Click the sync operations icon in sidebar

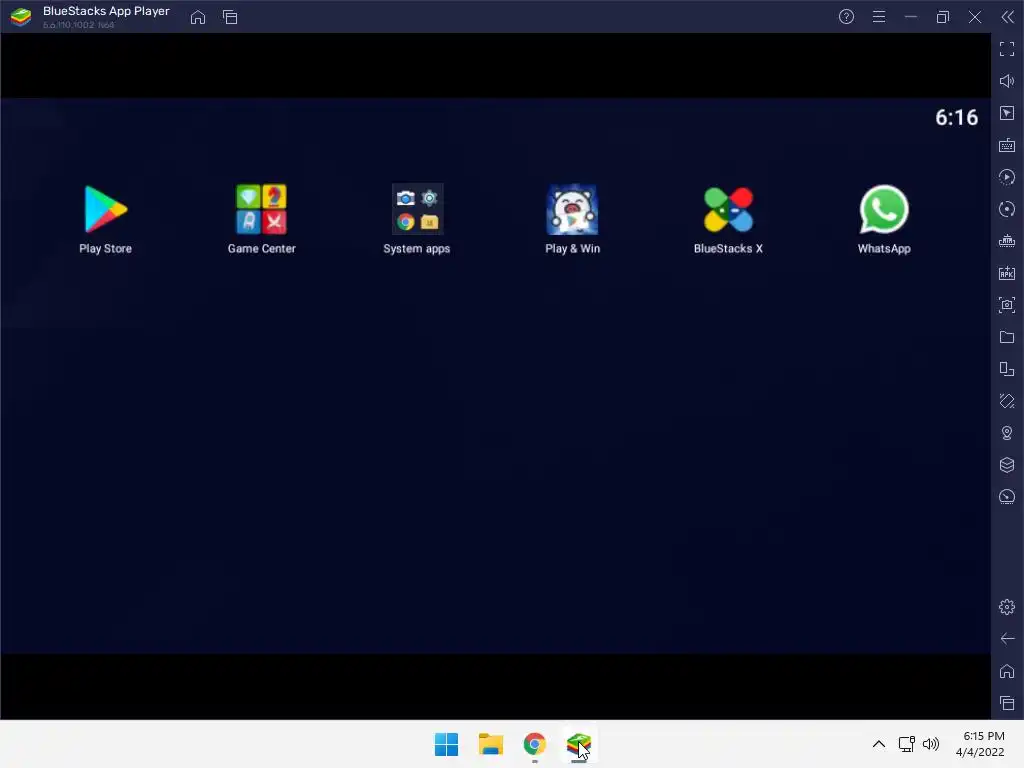pos(1007,209)
